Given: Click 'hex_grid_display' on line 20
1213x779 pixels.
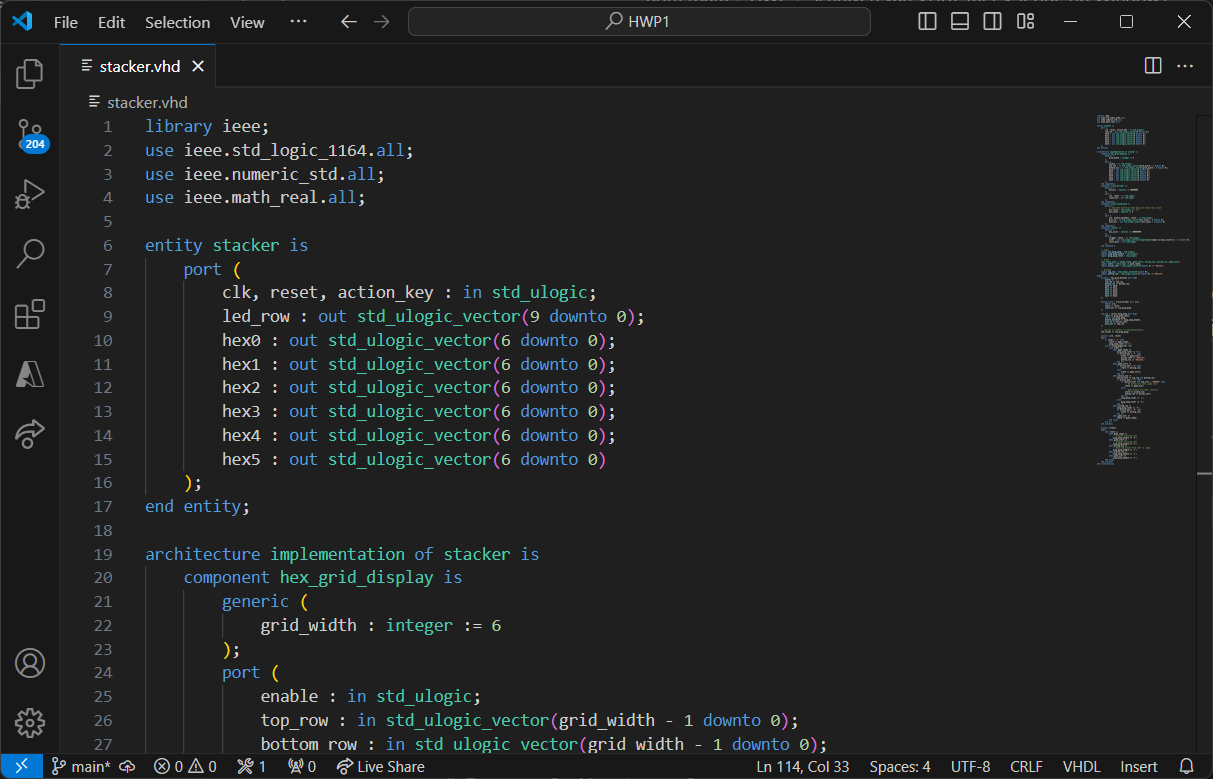Looking at the screenshot, I should 357,577.
